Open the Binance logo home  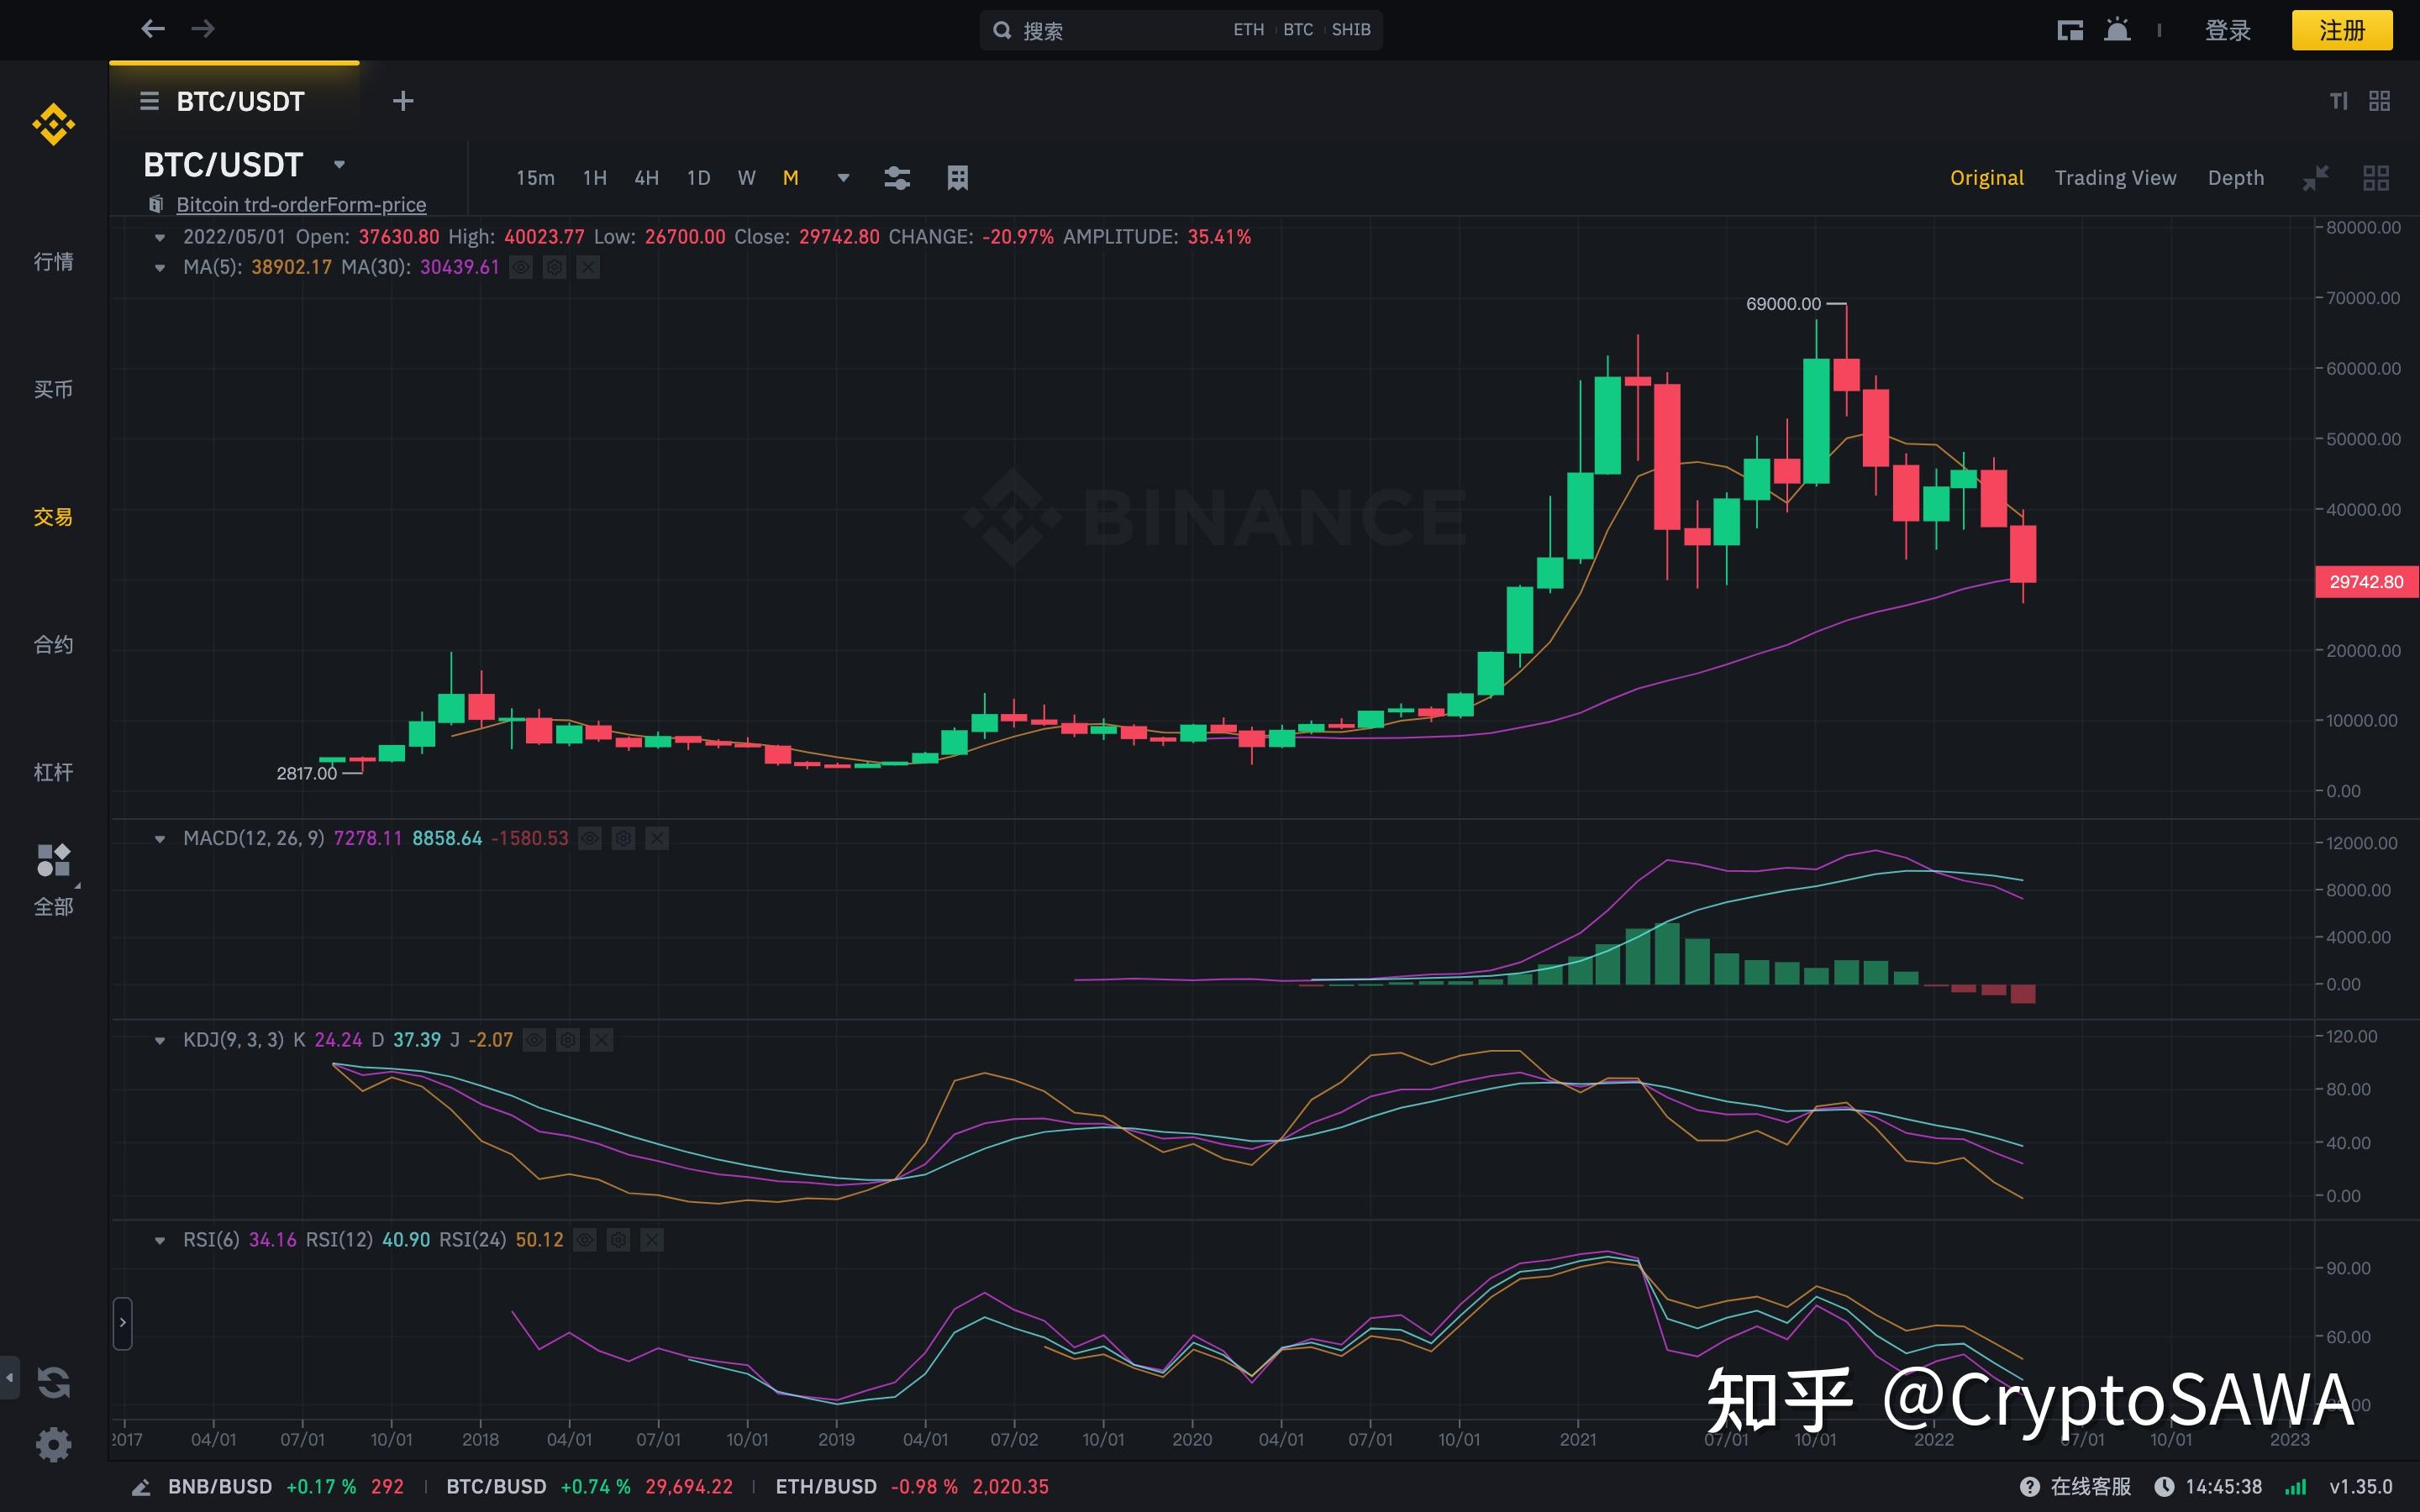53,124
